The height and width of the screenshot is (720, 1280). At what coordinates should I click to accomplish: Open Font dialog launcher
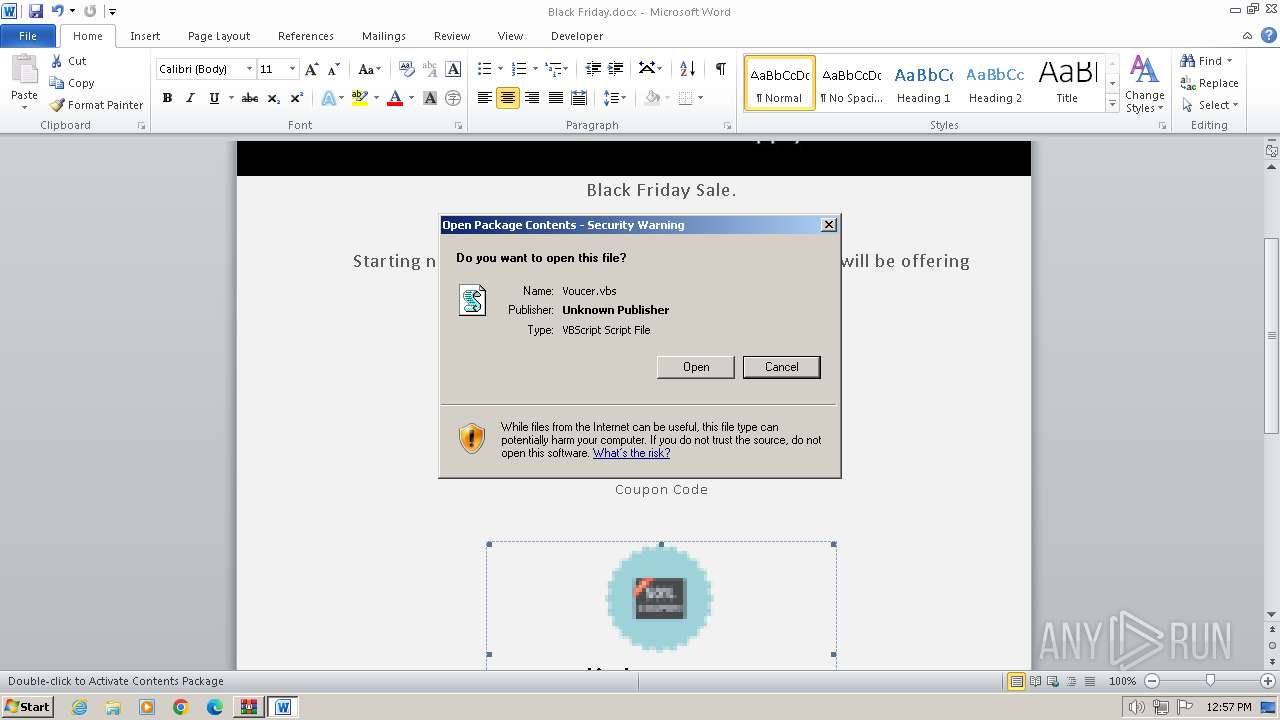(x=458, y=126)
